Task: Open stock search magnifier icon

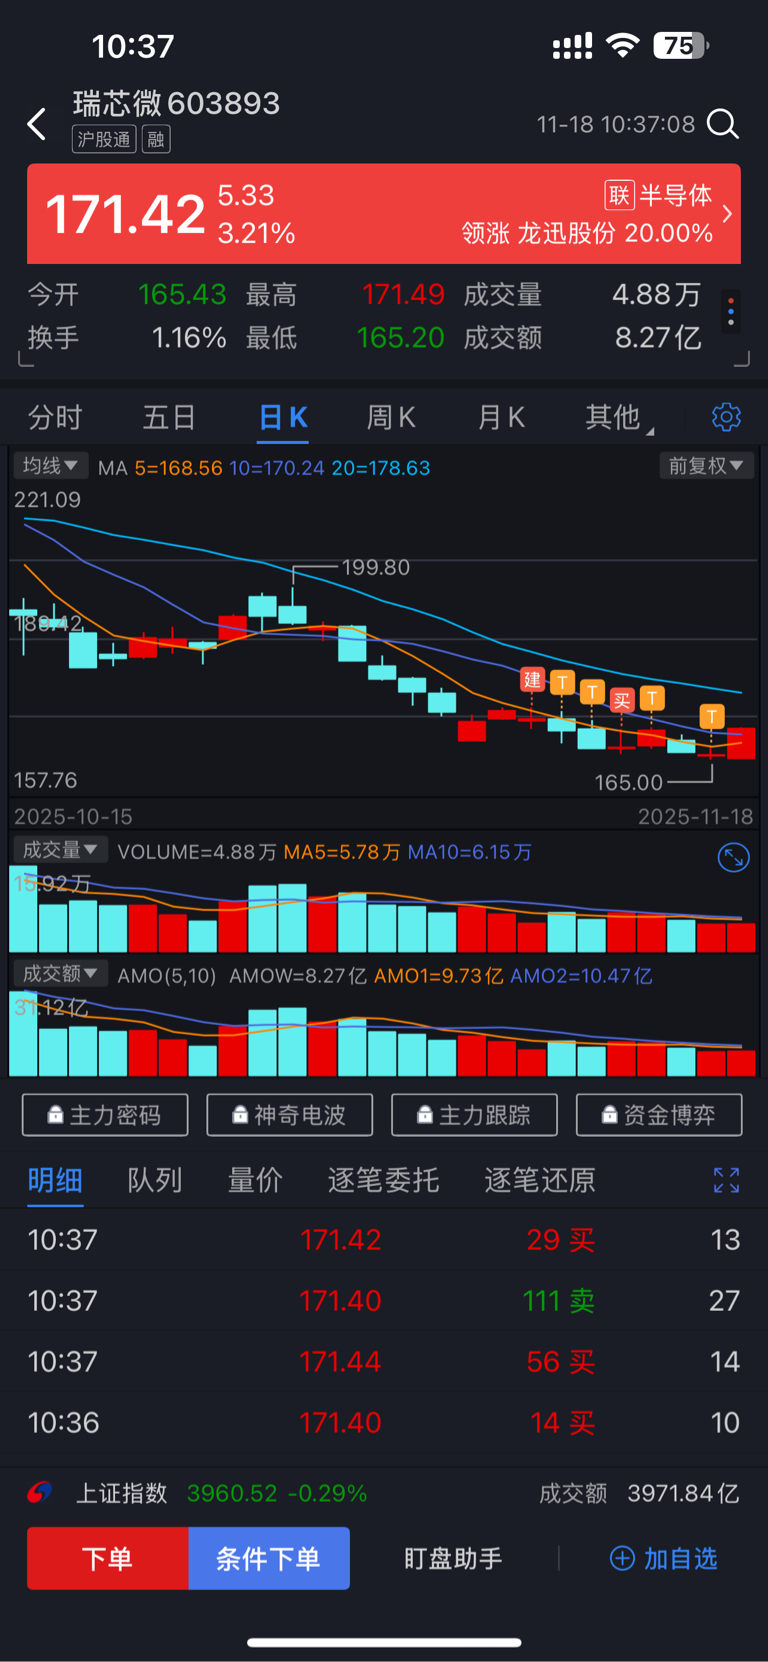Action: pyautogui.click(x=722, y=124)
